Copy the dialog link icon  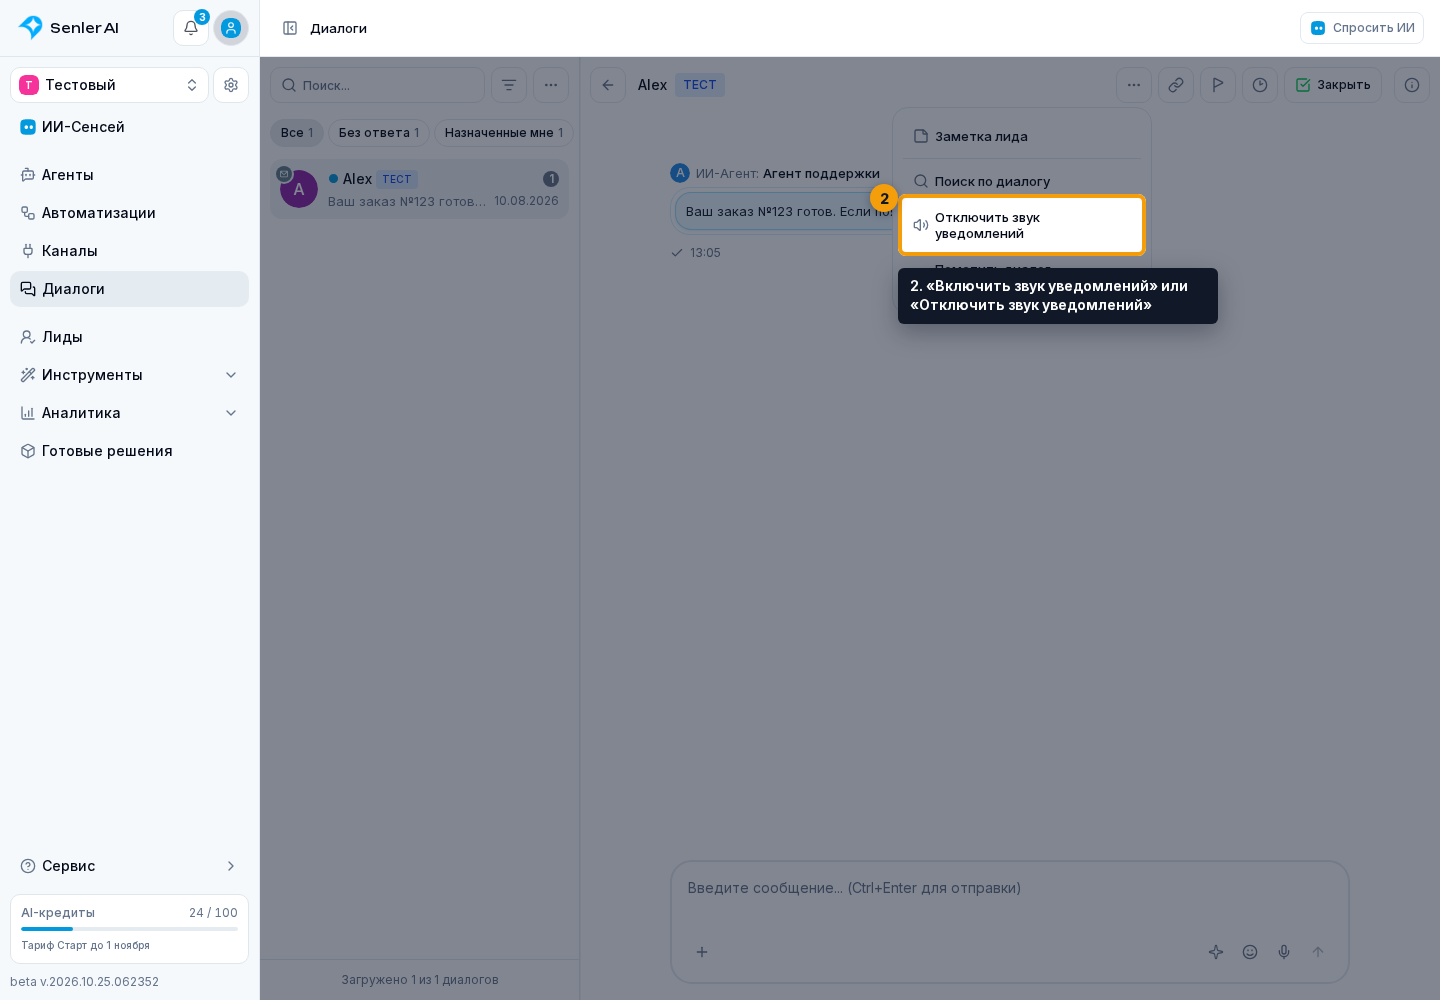[1176, 85]
